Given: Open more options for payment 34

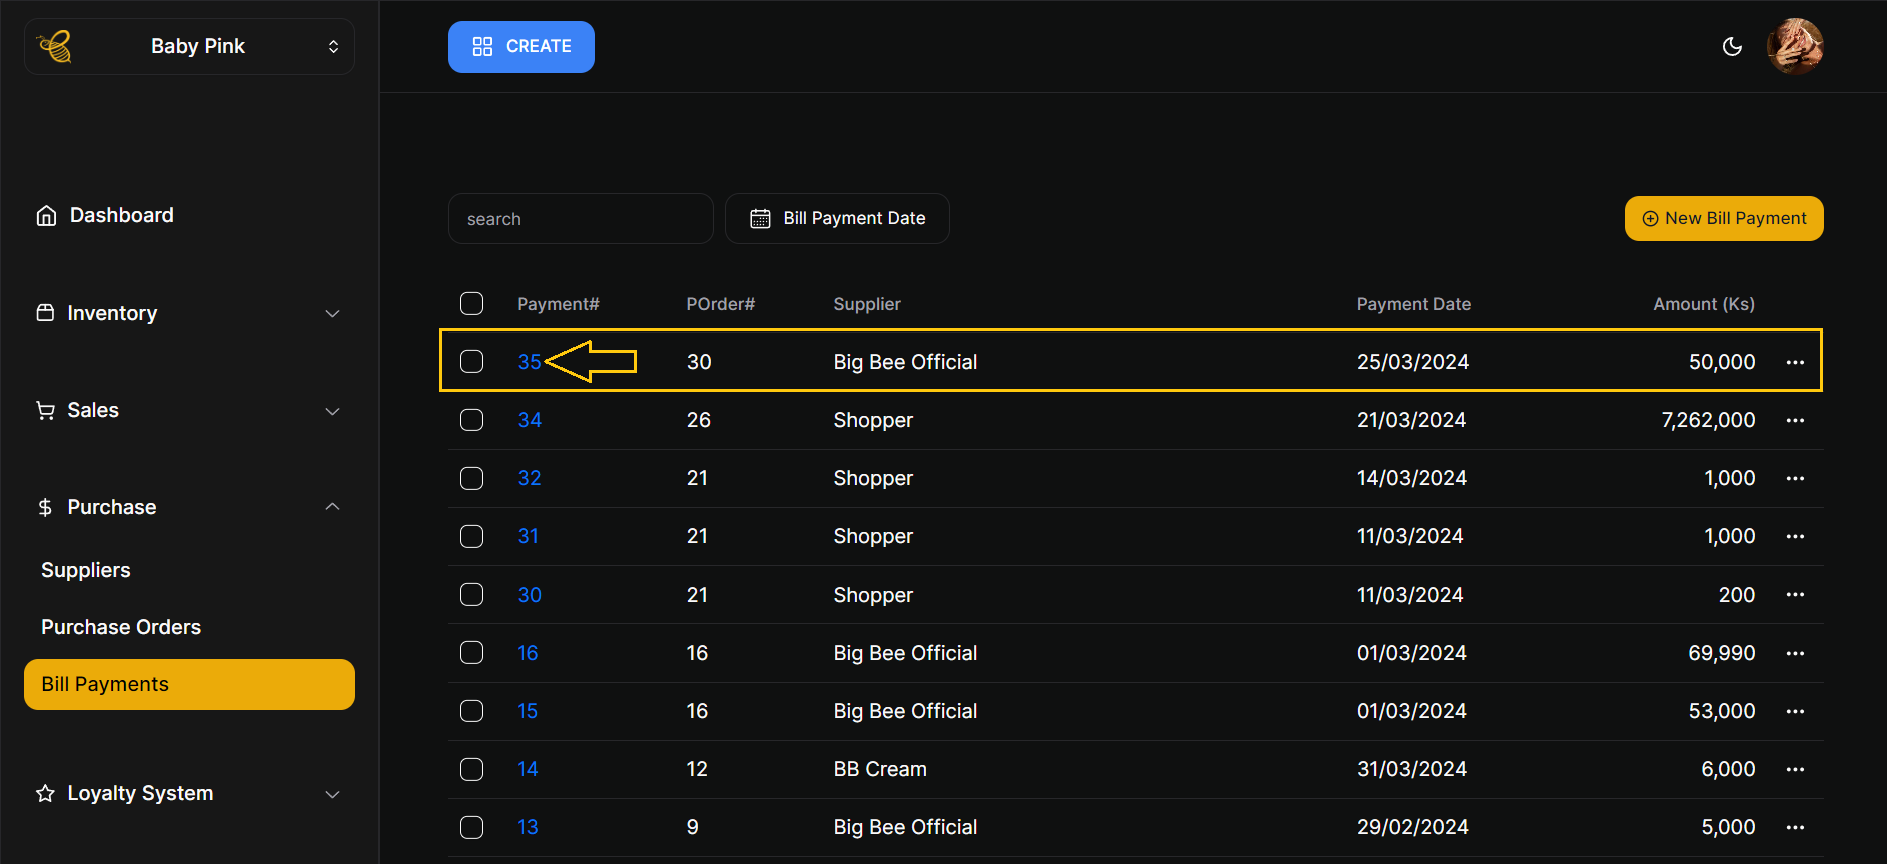Looking at the screenshot, I should coord(1795,420).
